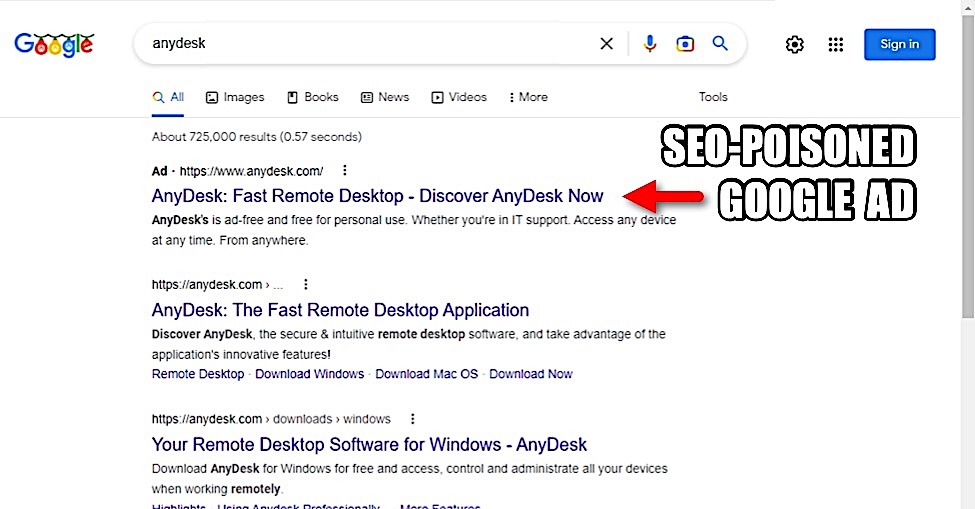Open the Books tab
The image size is (975, 509).
pyautogui.click(x=313, y=97)
